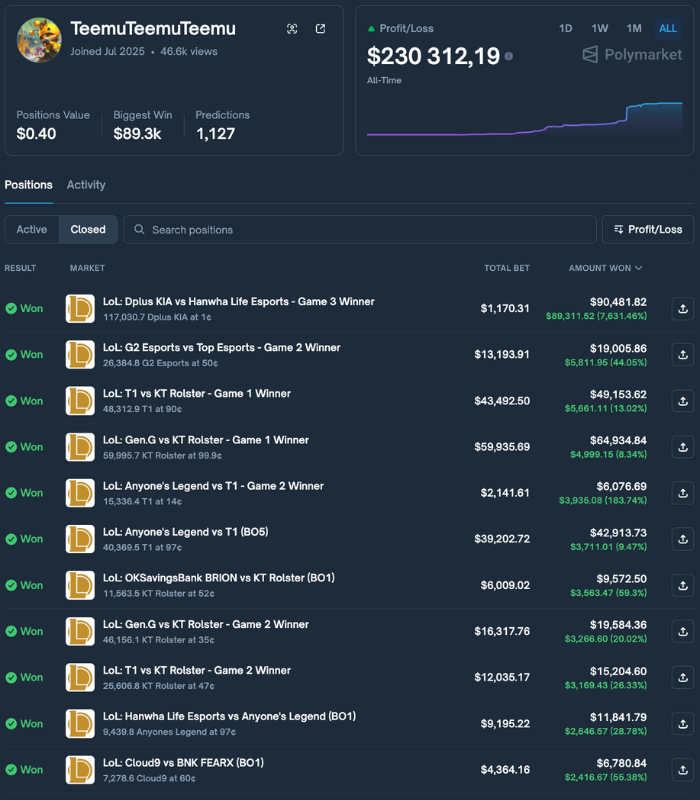The height and width of the screenshot is (800, 700).
Task: Click LoL logo for OKSavingsBank BRION market
Action: 80,585
